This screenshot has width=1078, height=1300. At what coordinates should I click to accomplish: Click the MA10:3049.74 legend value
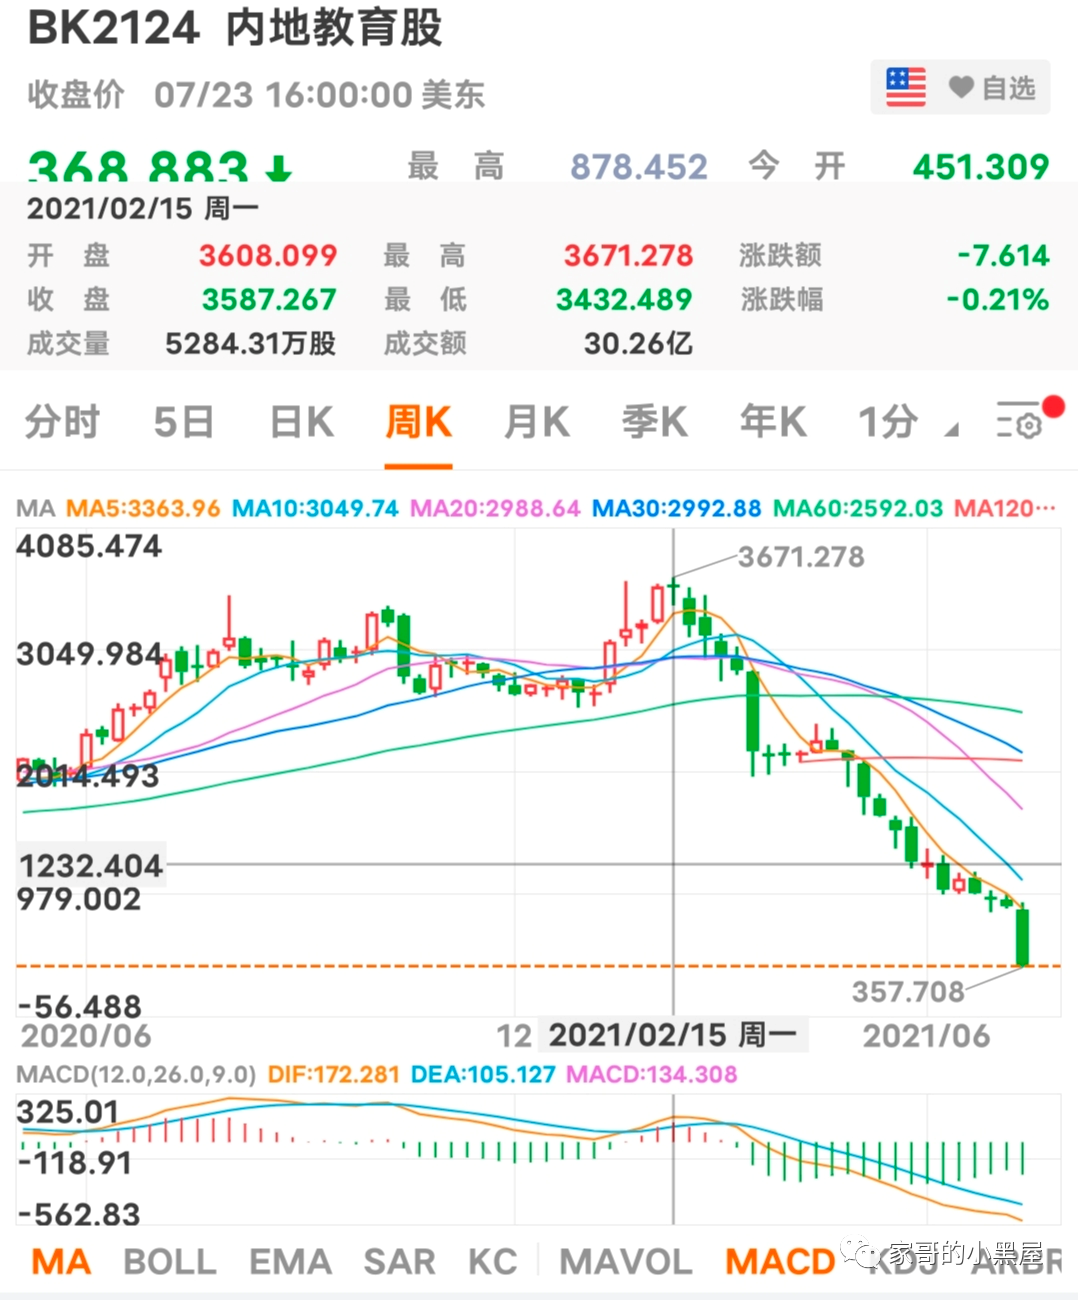315,508
